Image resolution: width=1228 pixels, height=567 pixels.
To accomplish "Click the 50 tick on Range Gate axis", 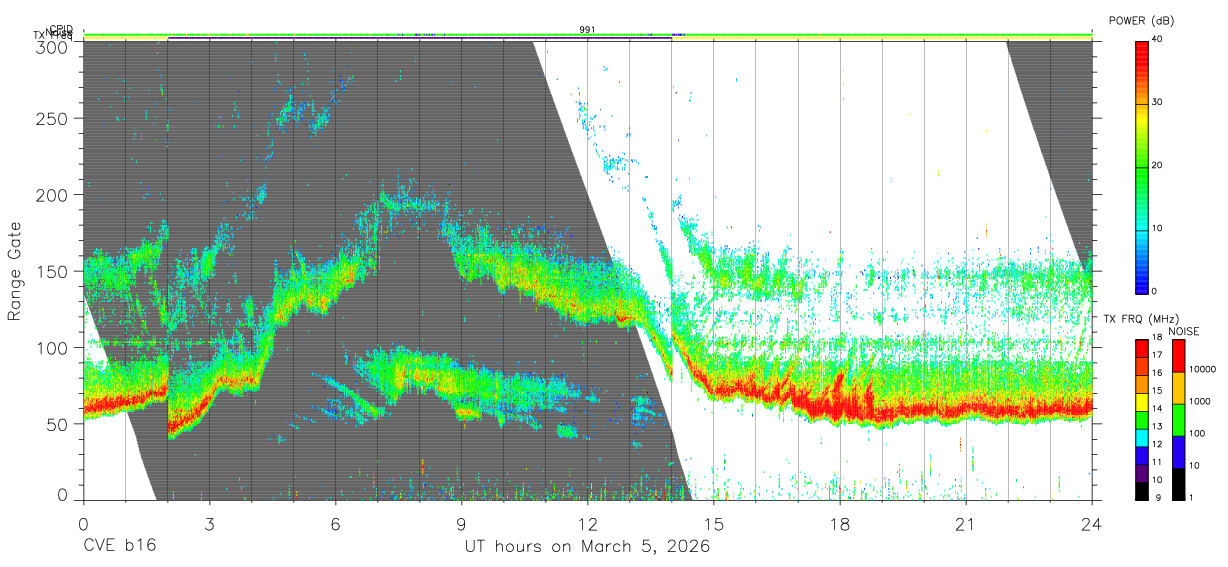I will [59, 423].
